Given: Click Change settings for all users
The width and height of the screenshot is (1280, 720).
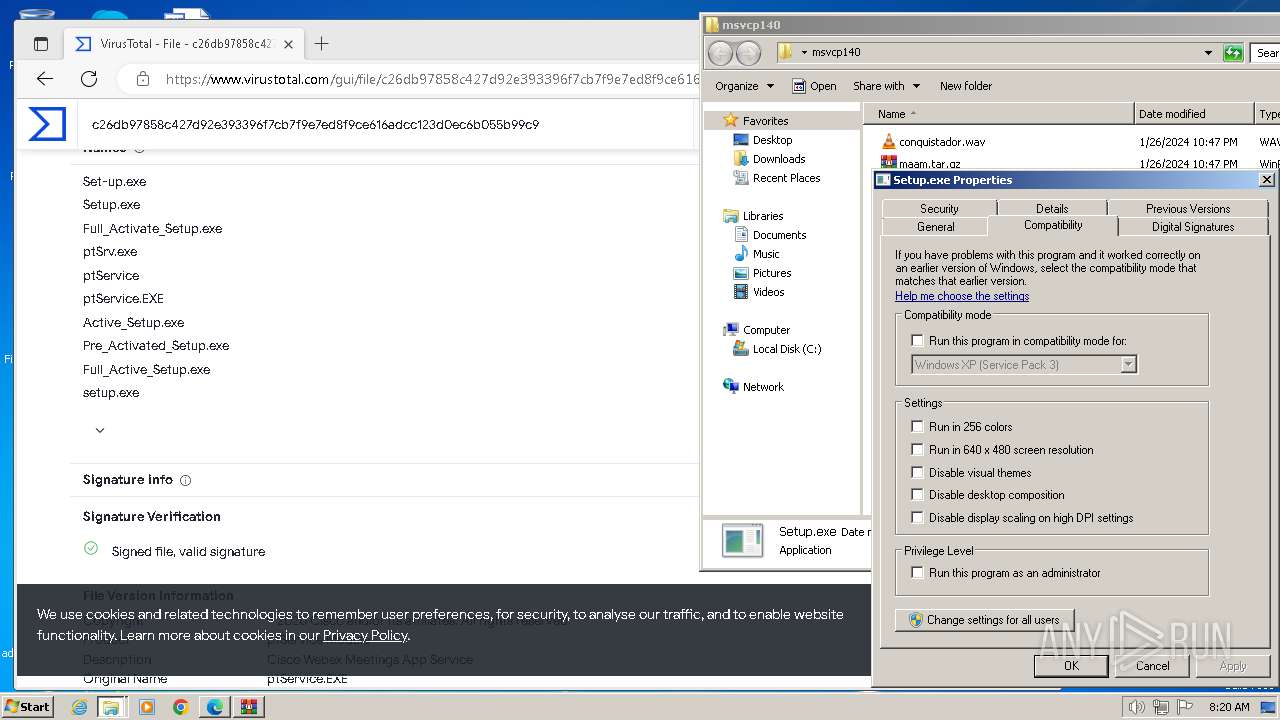Looking at the screenshot, I should coord(984,620).
